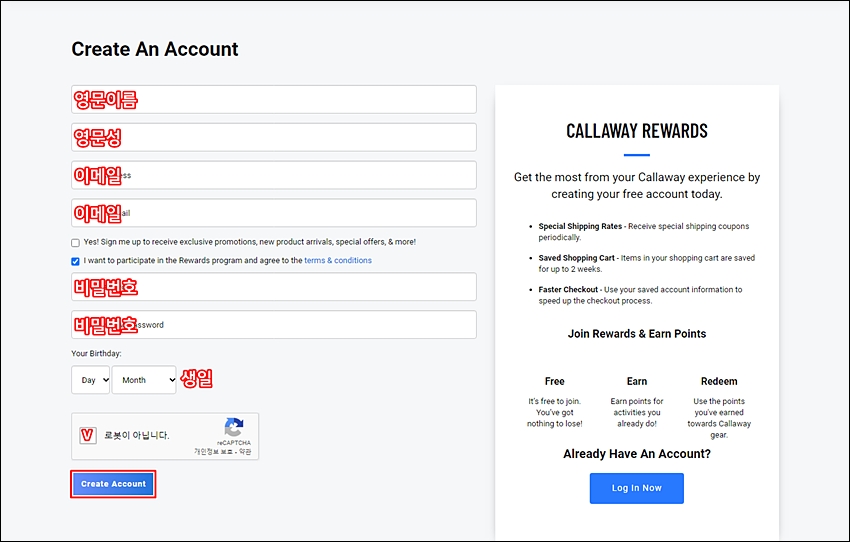The image size is (850, 542).
Task: Click the reCAPTCHA logo icon
Action: point(234,427)
